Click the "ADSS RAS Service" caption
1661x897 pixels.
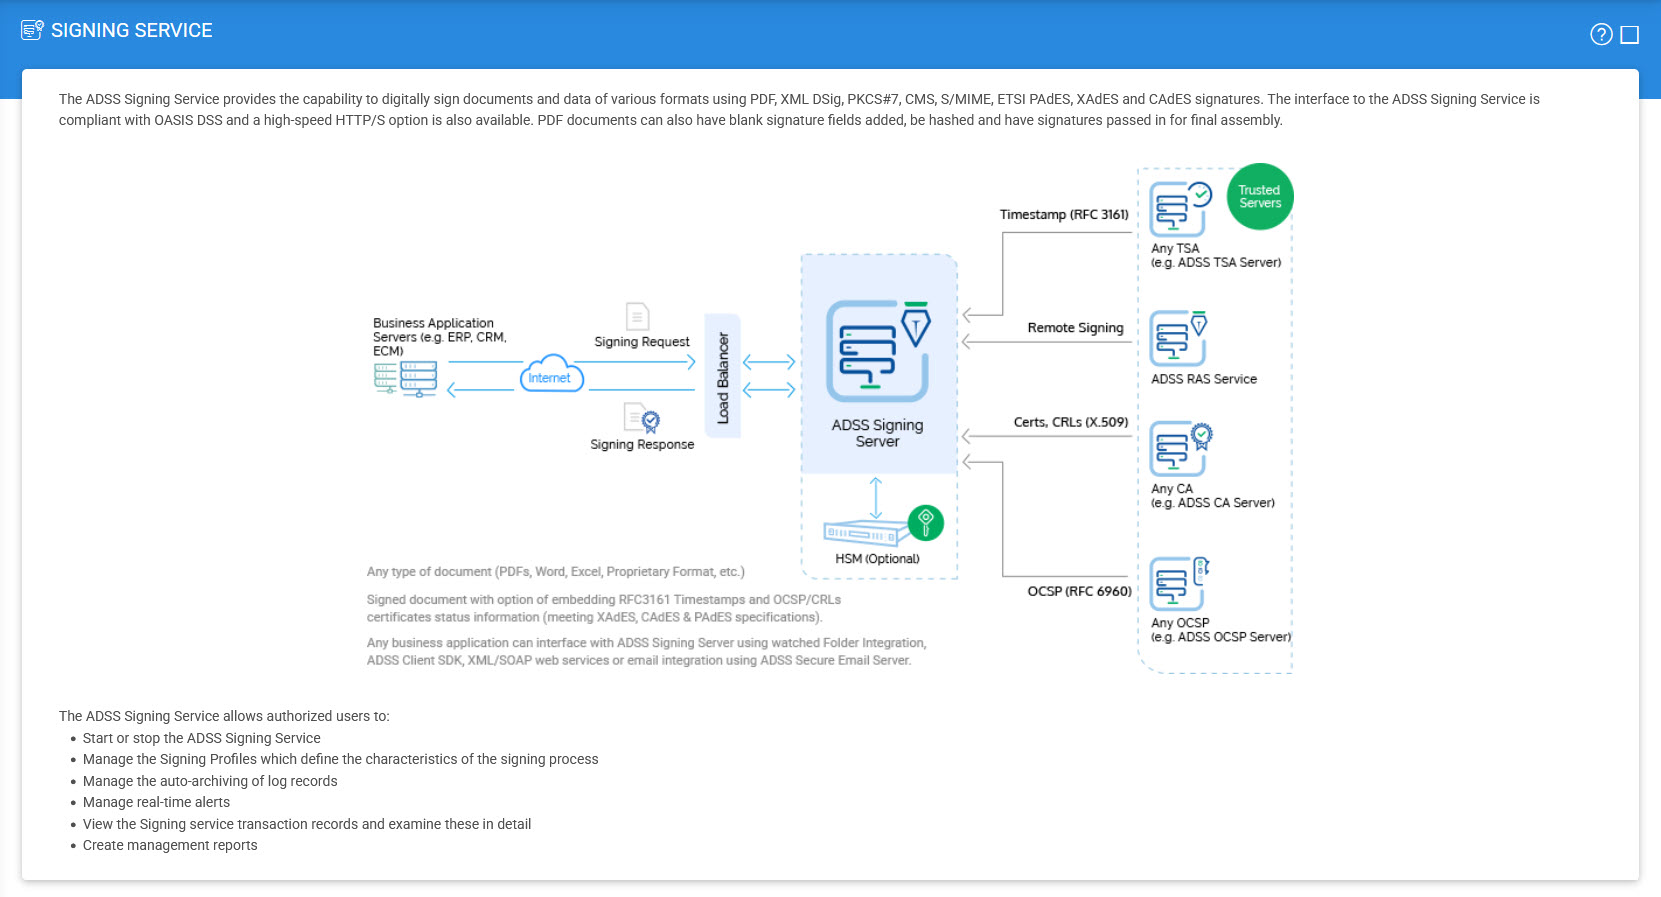(x=1204, y=379)
